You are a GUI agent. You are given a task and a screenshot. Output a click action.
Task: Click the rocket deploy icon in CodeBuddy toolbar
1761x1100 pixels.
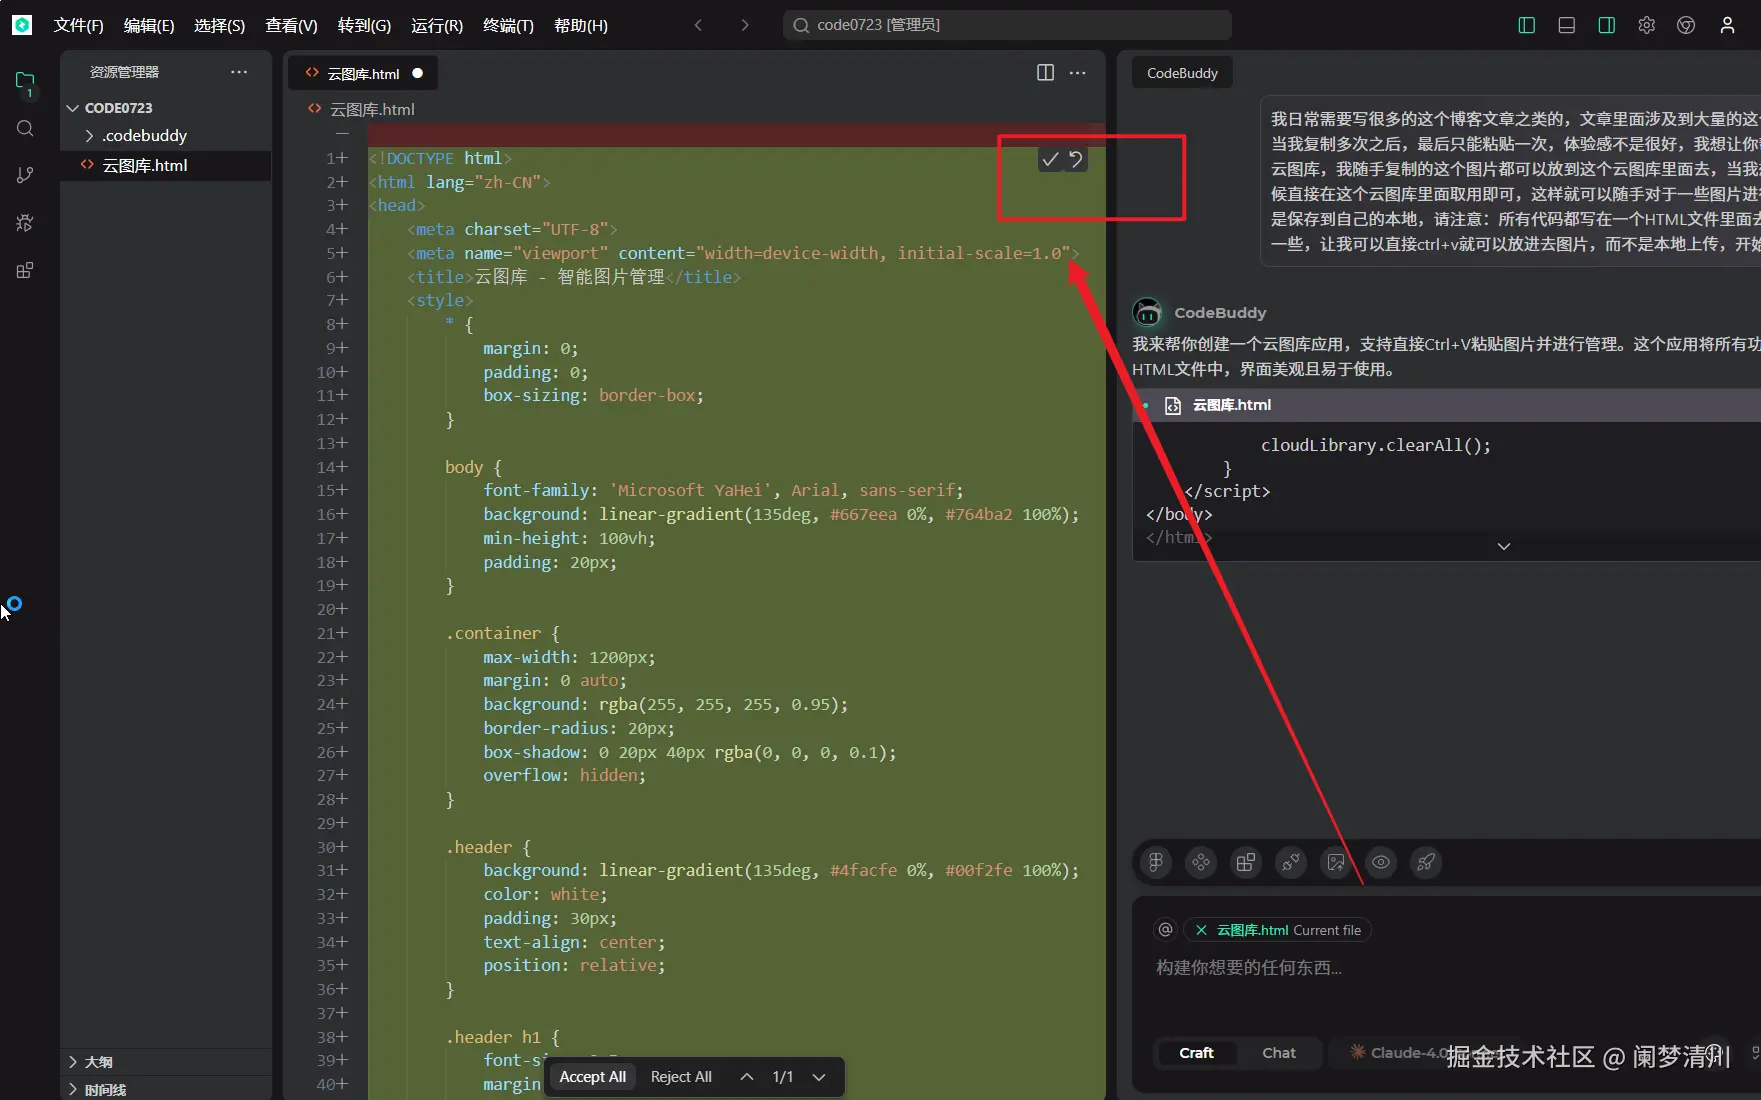coord(1426,862)
